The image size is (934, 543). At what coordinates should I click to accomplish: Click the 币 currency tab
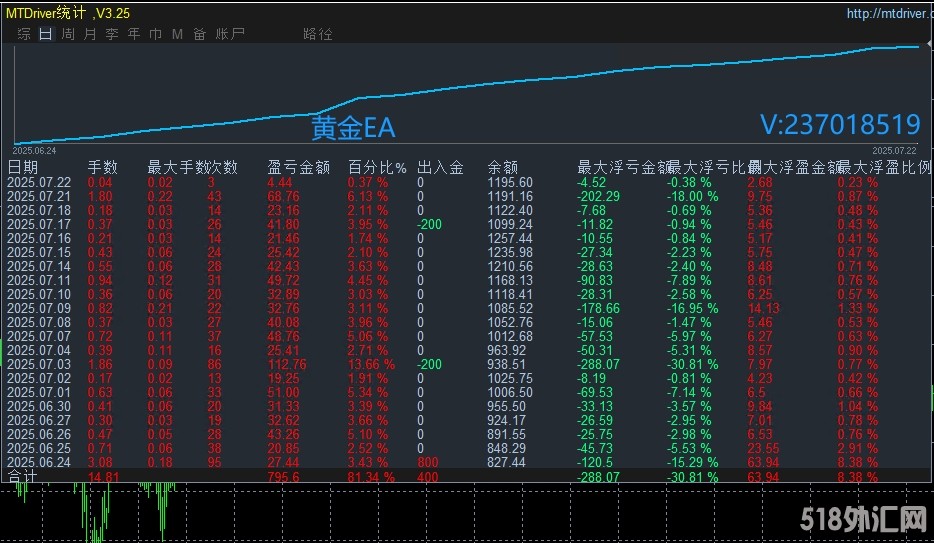pyautogui.click(x=156, y=34)
